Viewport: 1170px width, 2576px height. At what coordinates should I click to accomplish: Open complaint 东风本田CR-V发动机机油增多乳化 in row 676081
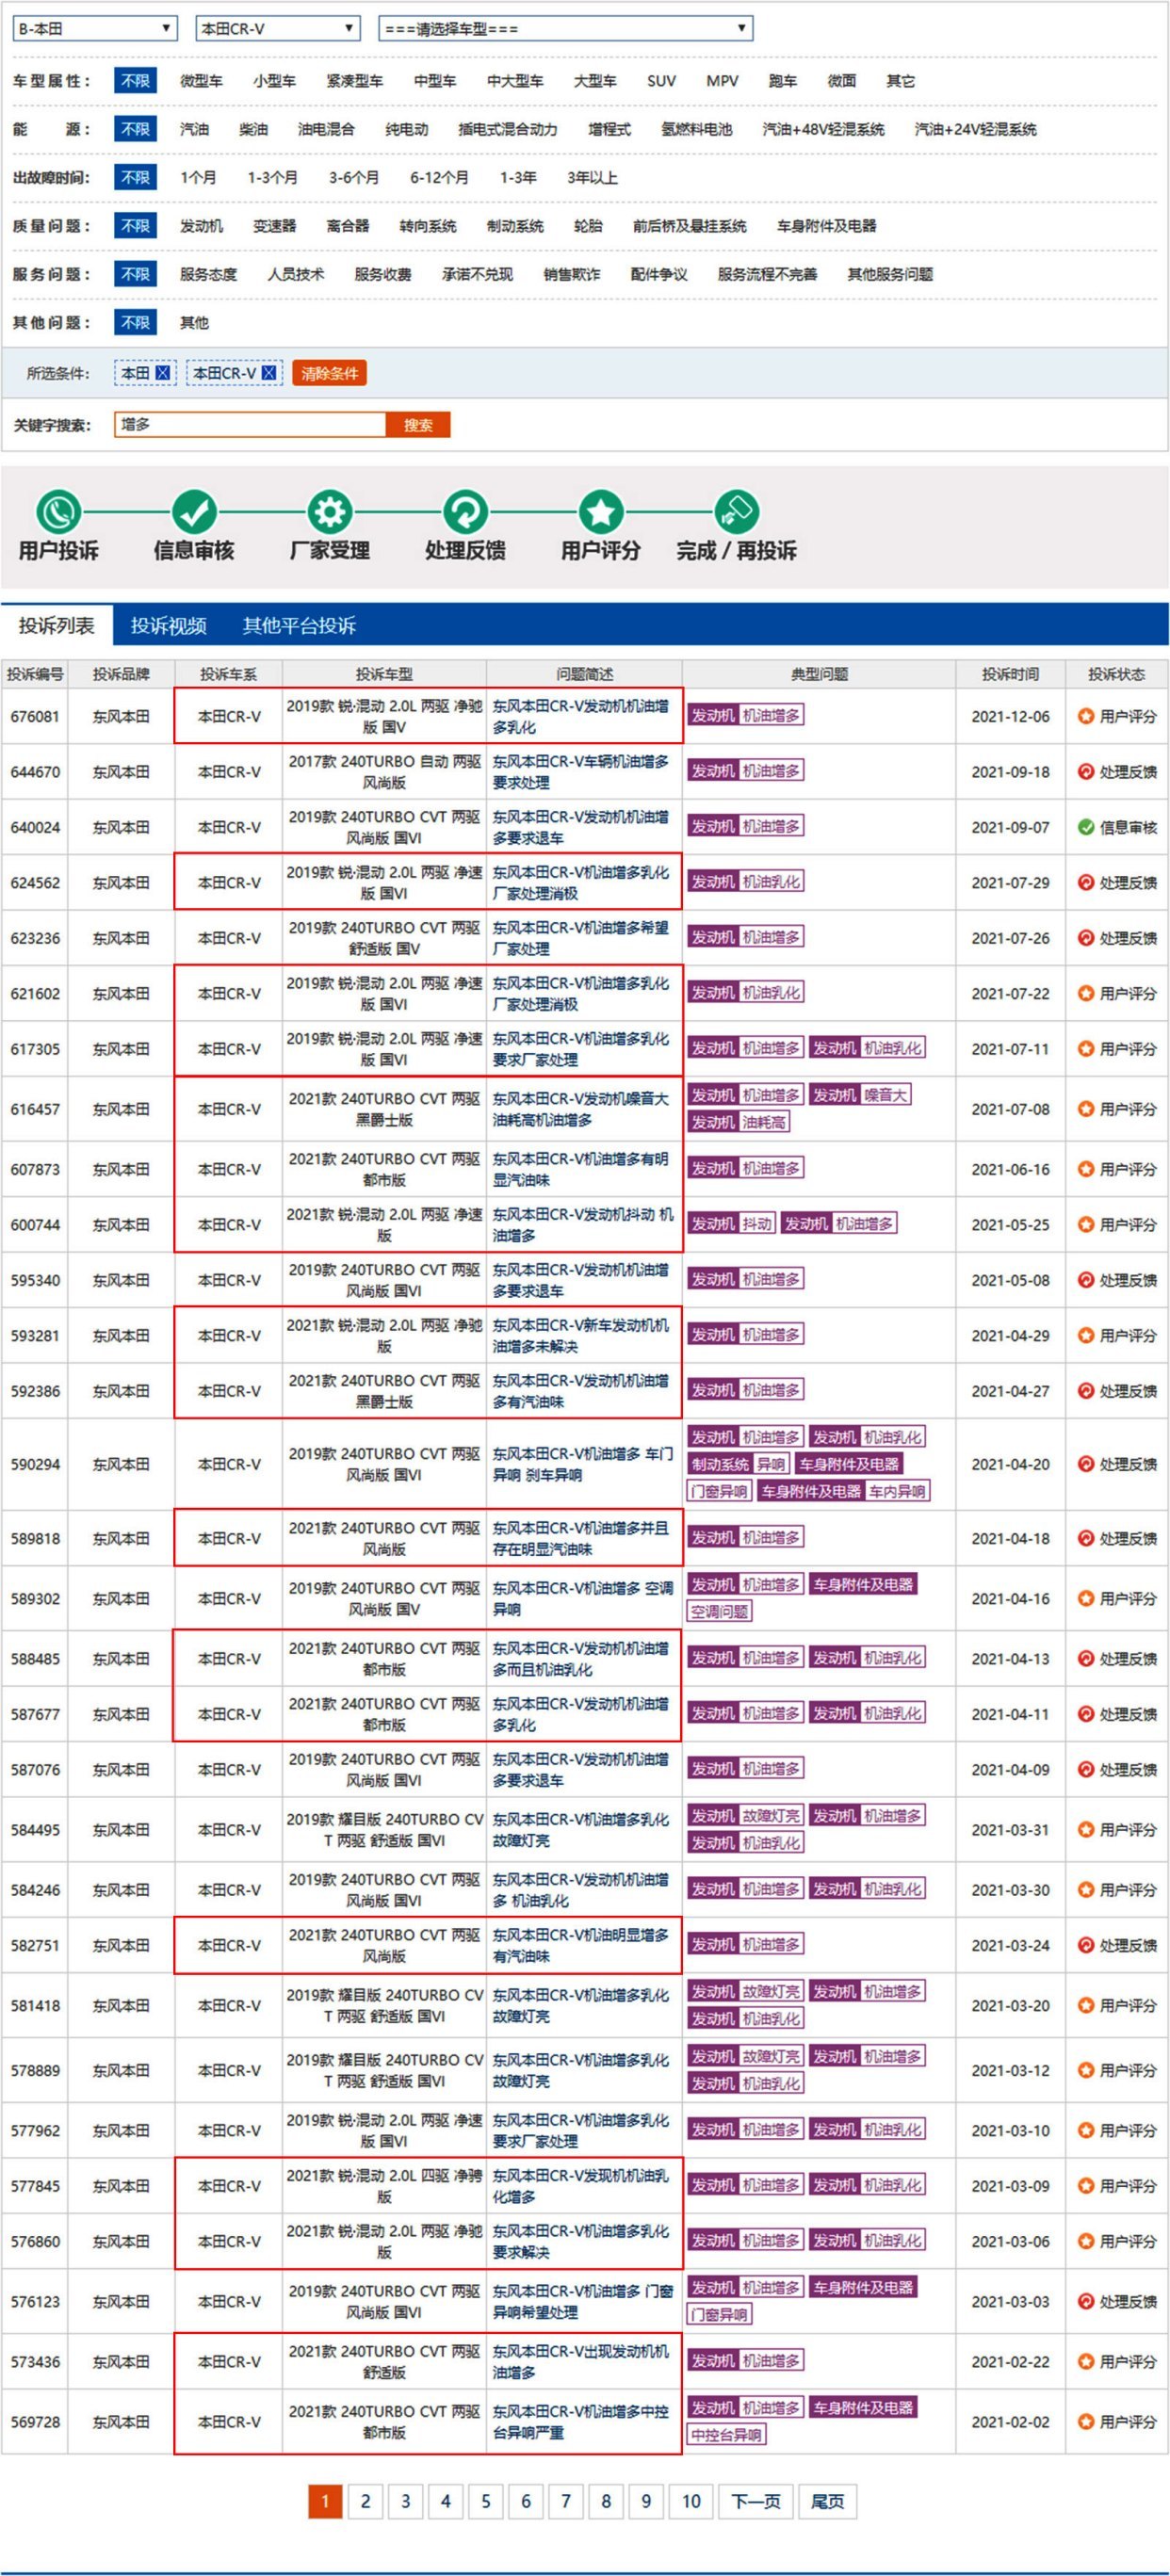coord(580,716)
